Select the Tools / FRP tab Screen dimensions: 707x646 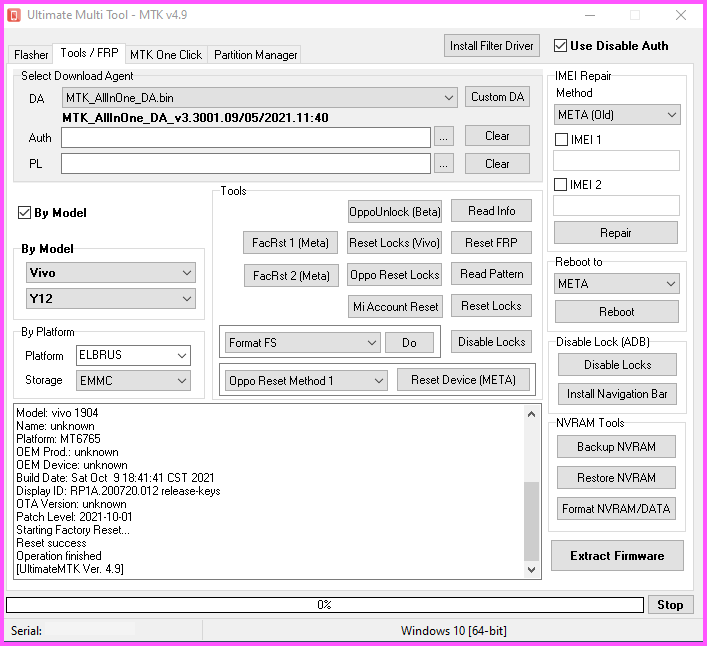coord(89,53)
